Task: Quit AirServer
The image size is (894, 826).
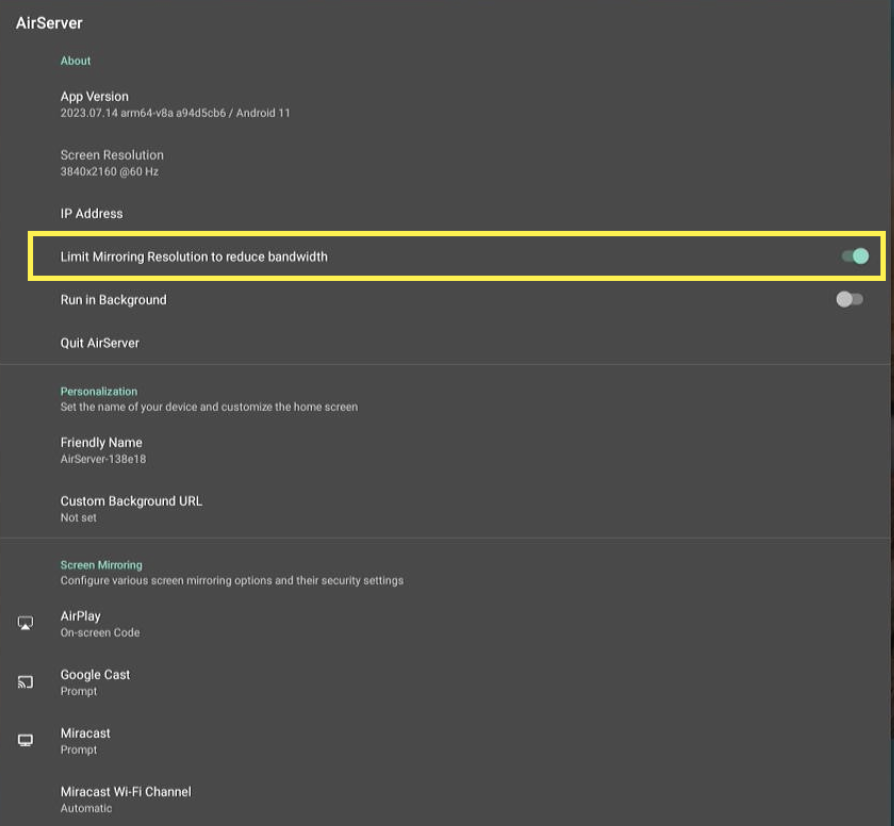Action: click(x=100, y=343)
